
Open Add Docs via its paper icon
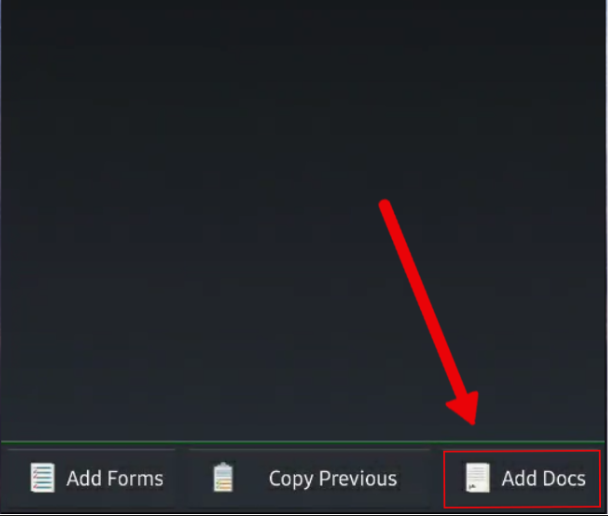(x=477, y=478)
